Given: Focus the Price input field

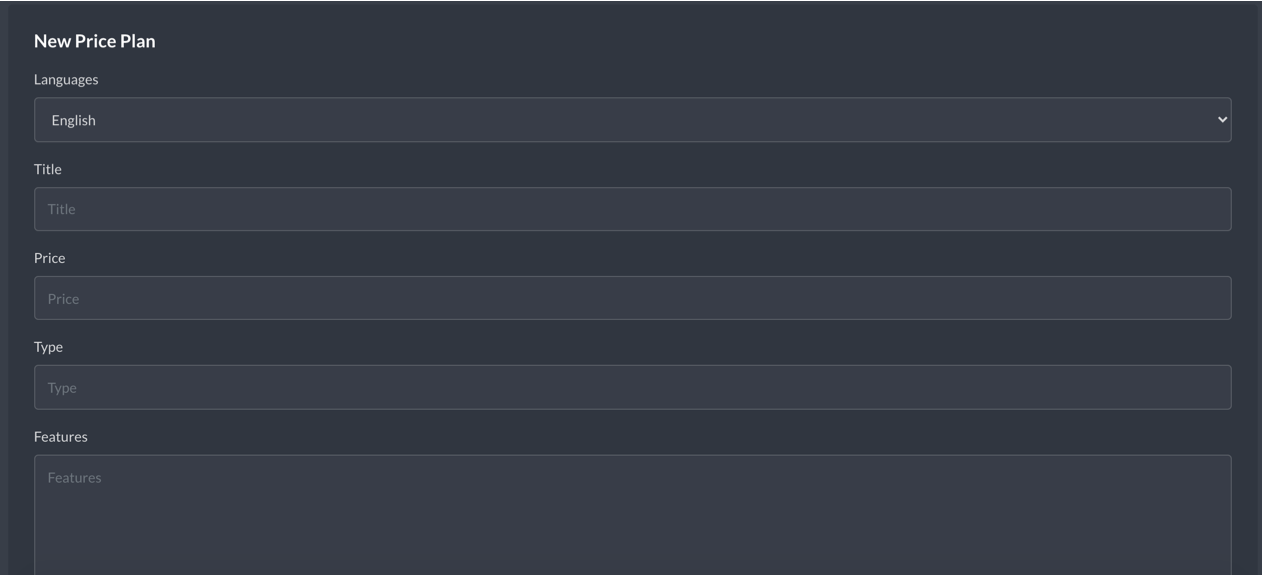Looking at the screenshot, I should click(632, 298).
